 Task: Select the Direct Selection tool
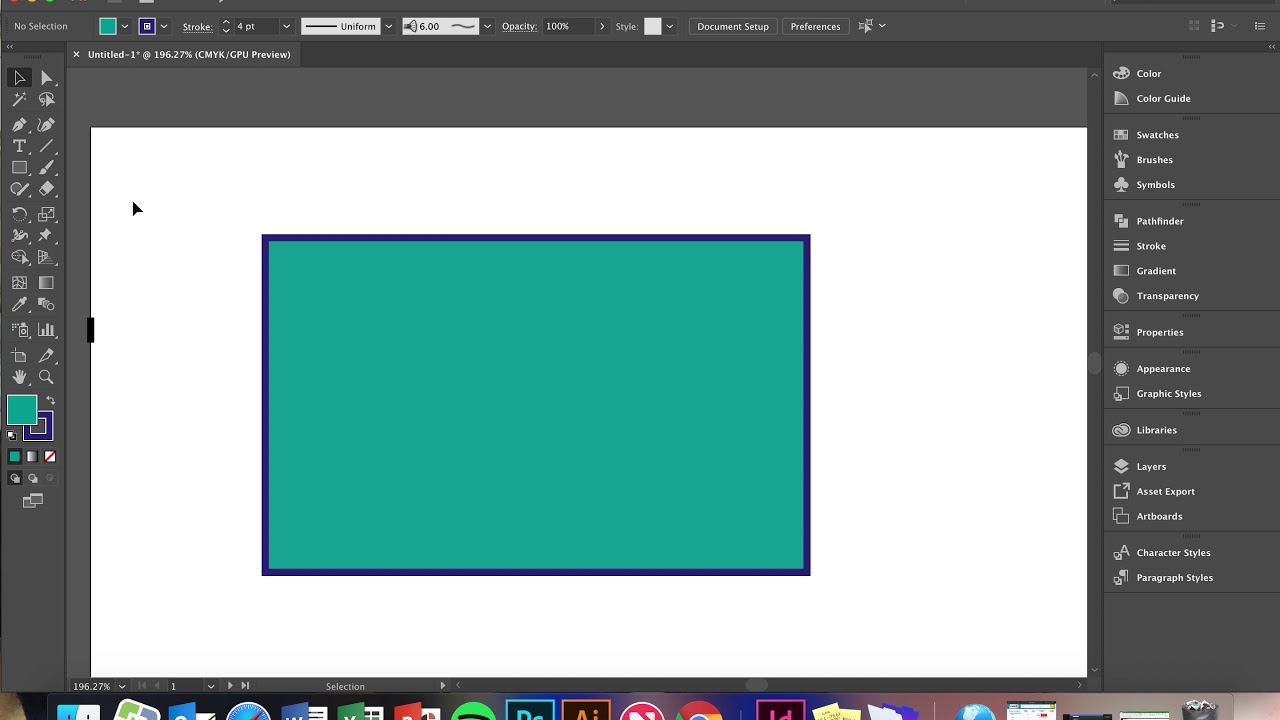(x=46, y=78)
